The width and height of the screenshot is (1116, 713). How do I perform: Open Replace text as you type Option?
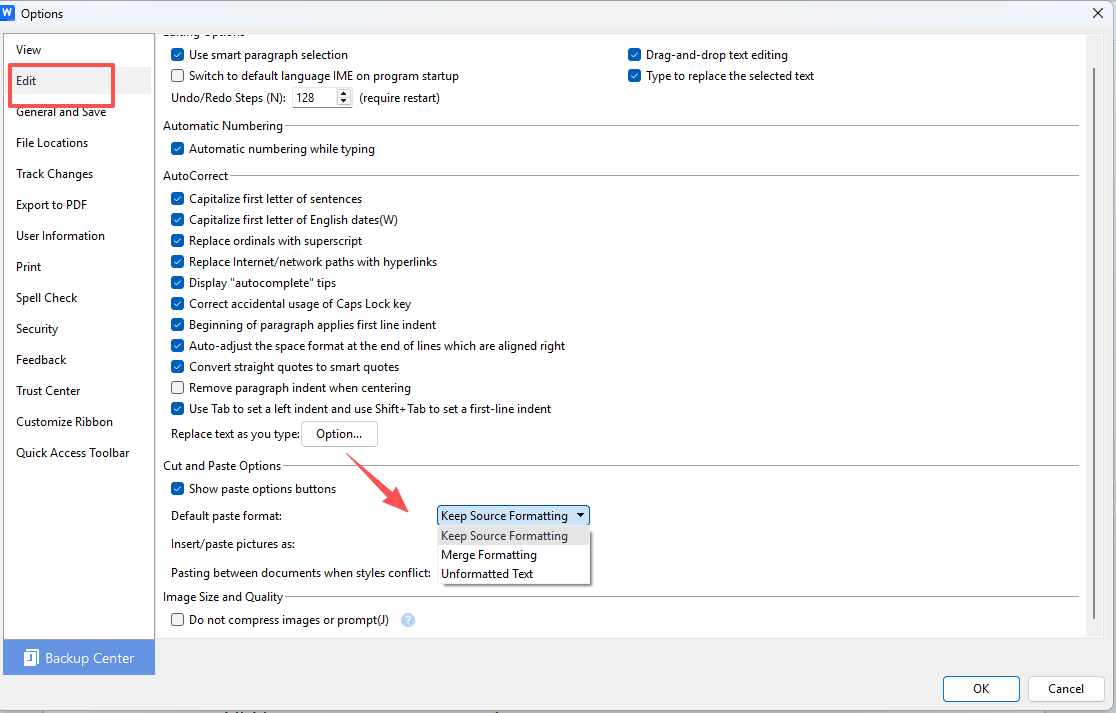(339, 434)
